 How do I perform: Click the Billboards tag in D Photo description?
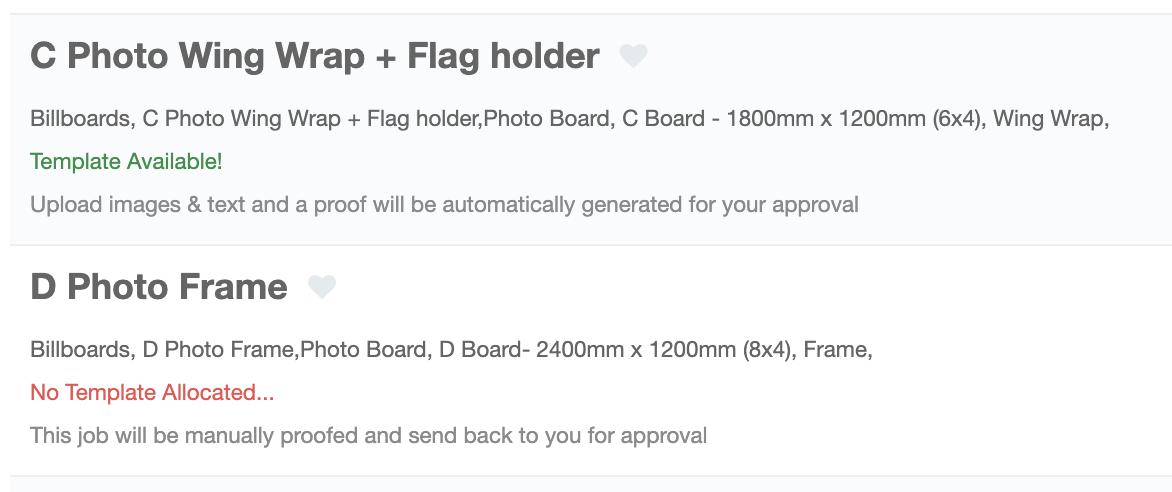tap(83, 349)
